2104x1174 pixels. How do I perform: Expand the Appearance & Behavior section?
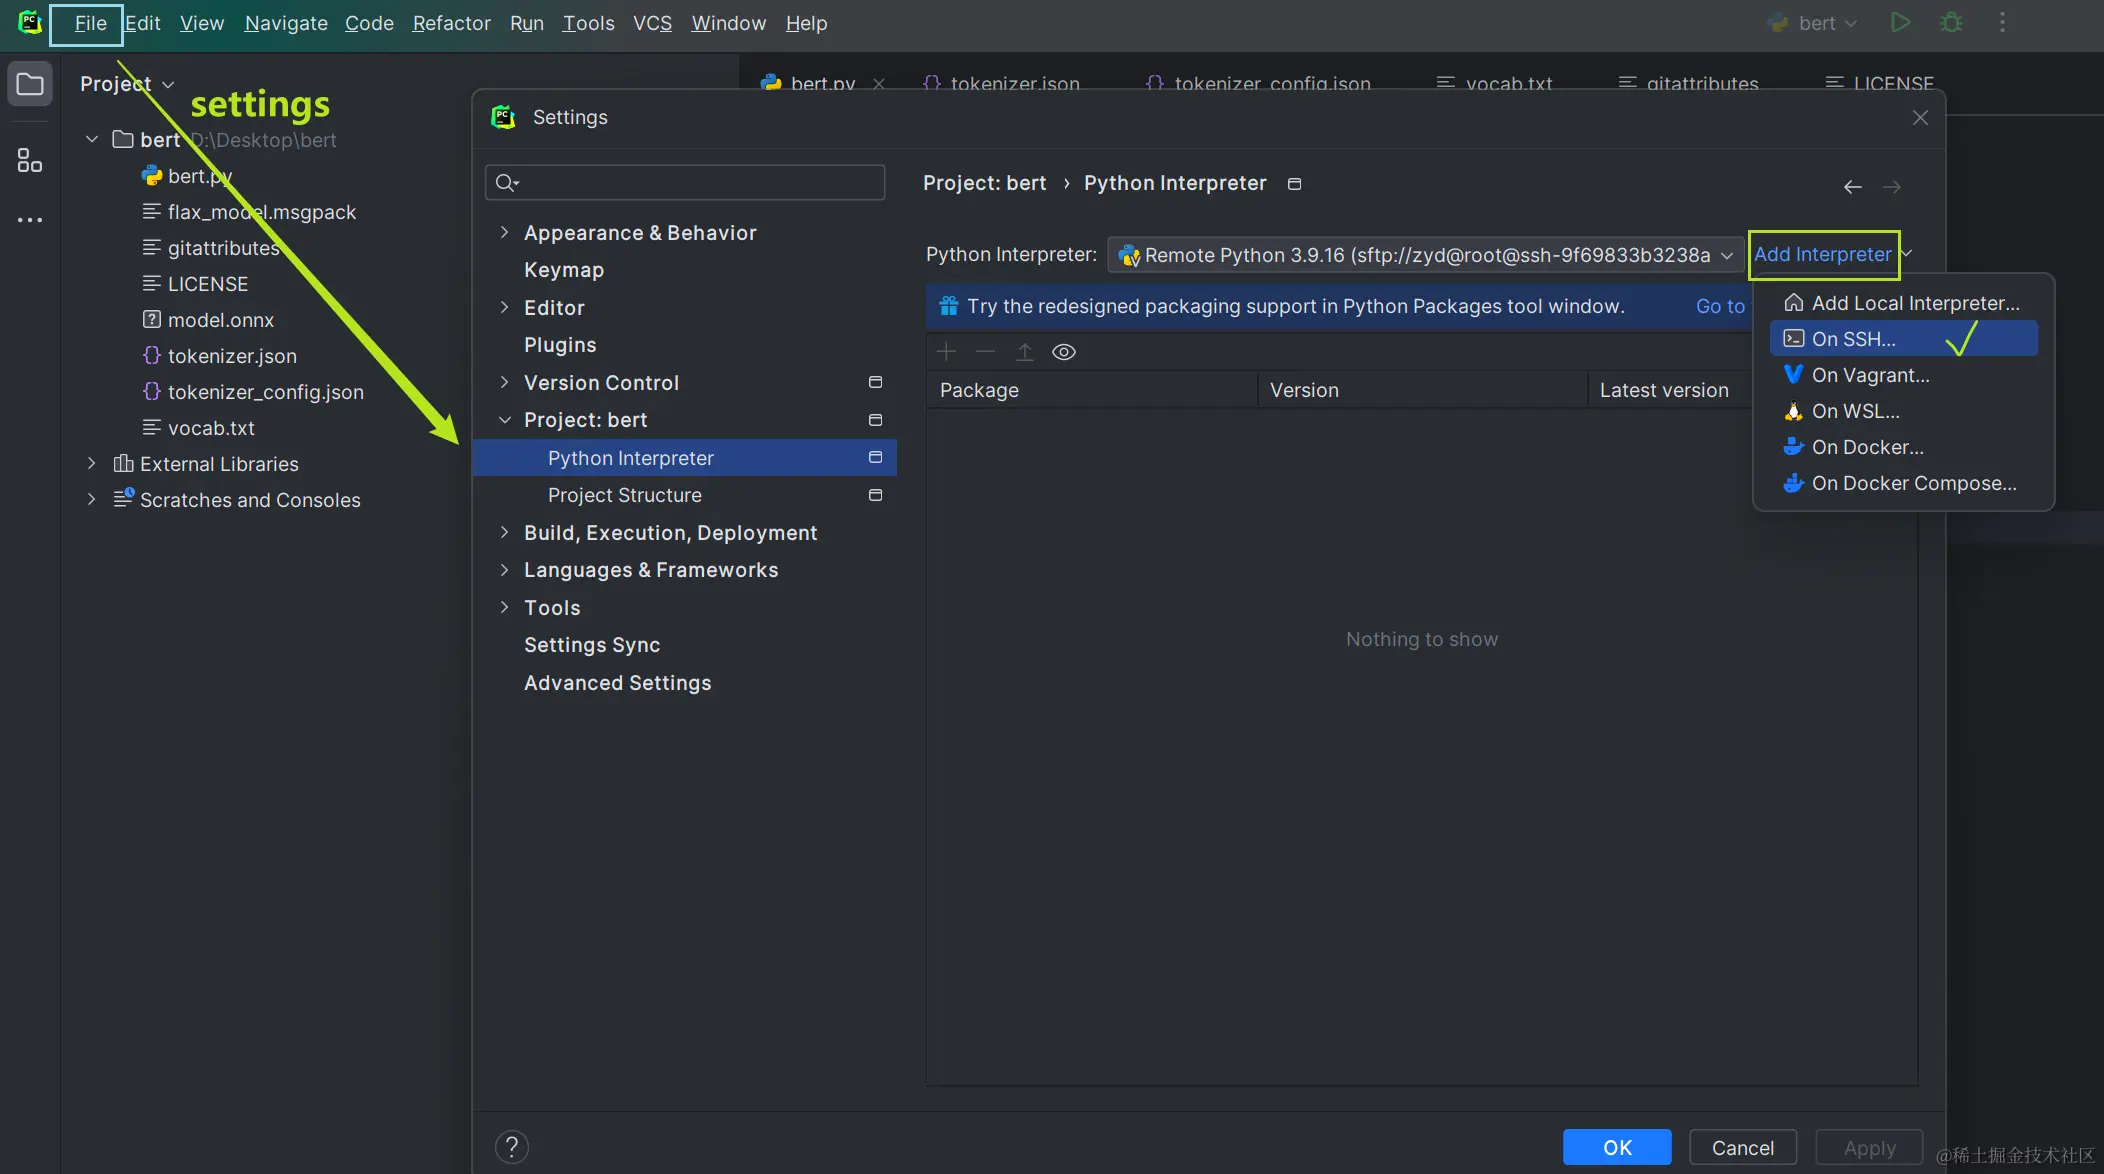click(x=504, y=232)
